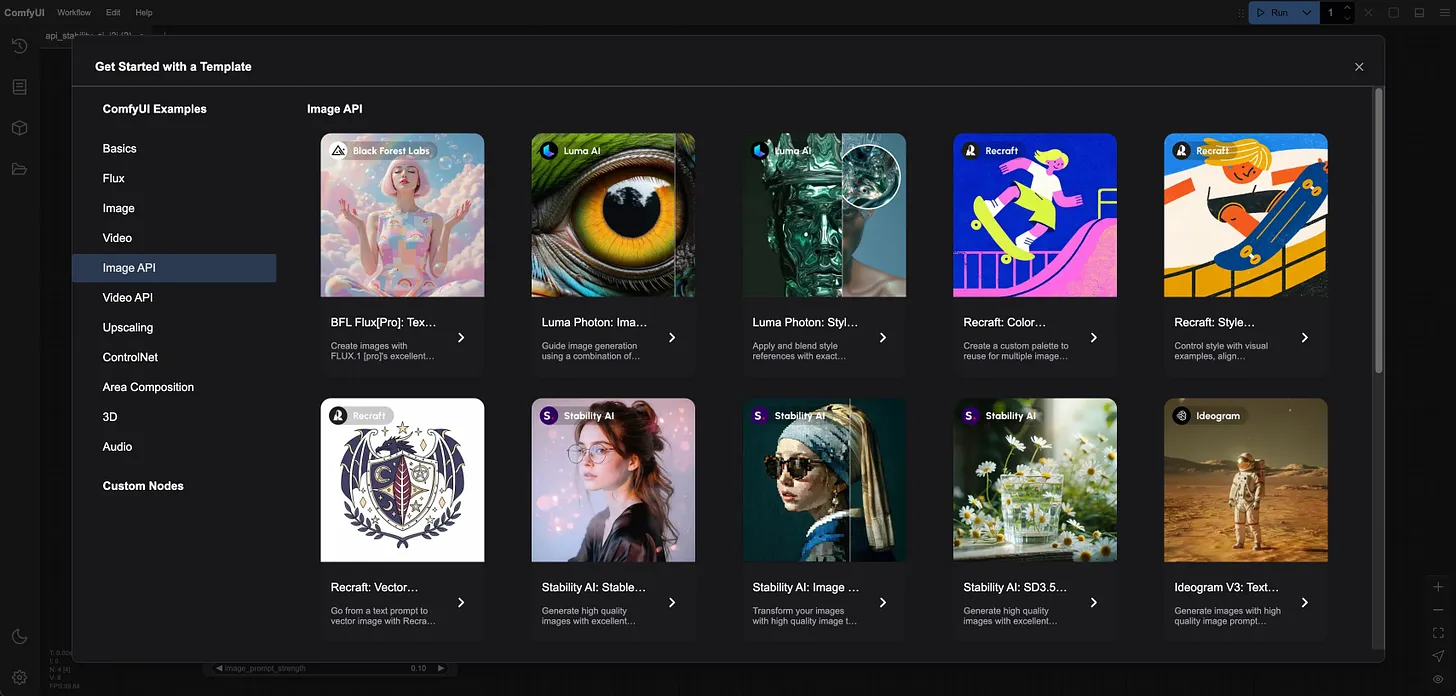The image size is (1456, 696).
Task: Open the workflows folder sidebar icon
Action: [x=19, y=169]
